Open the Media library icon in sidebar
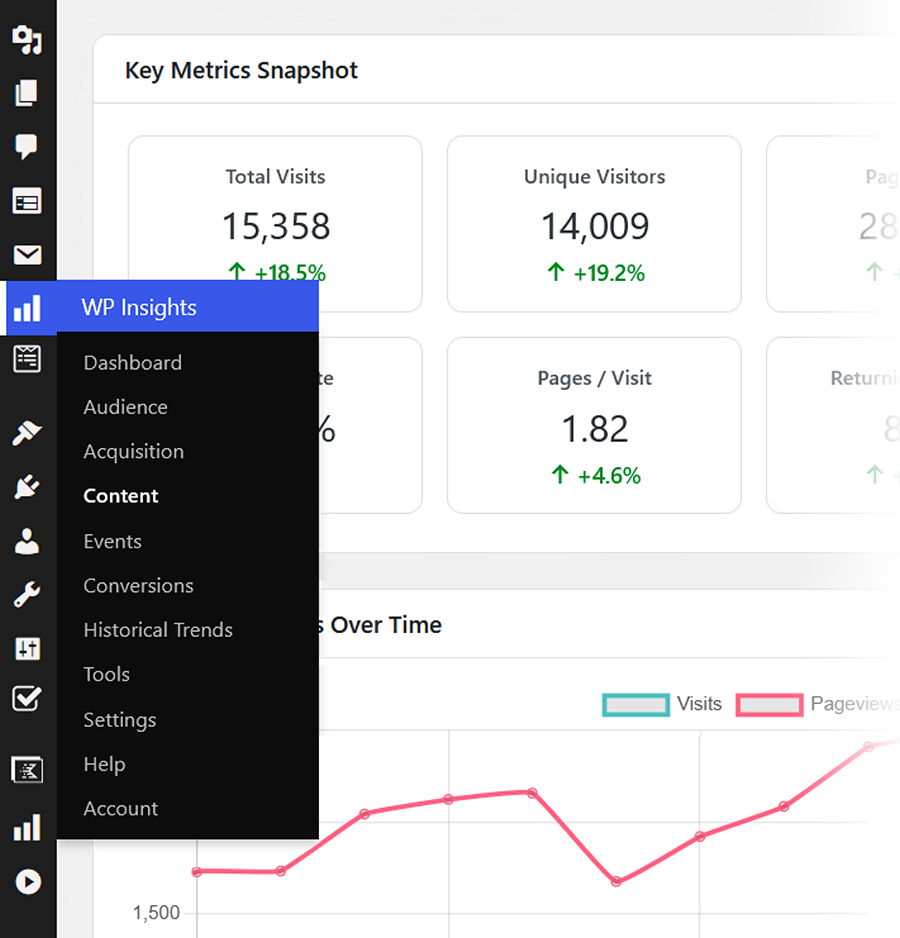 [x=28, y=39]
